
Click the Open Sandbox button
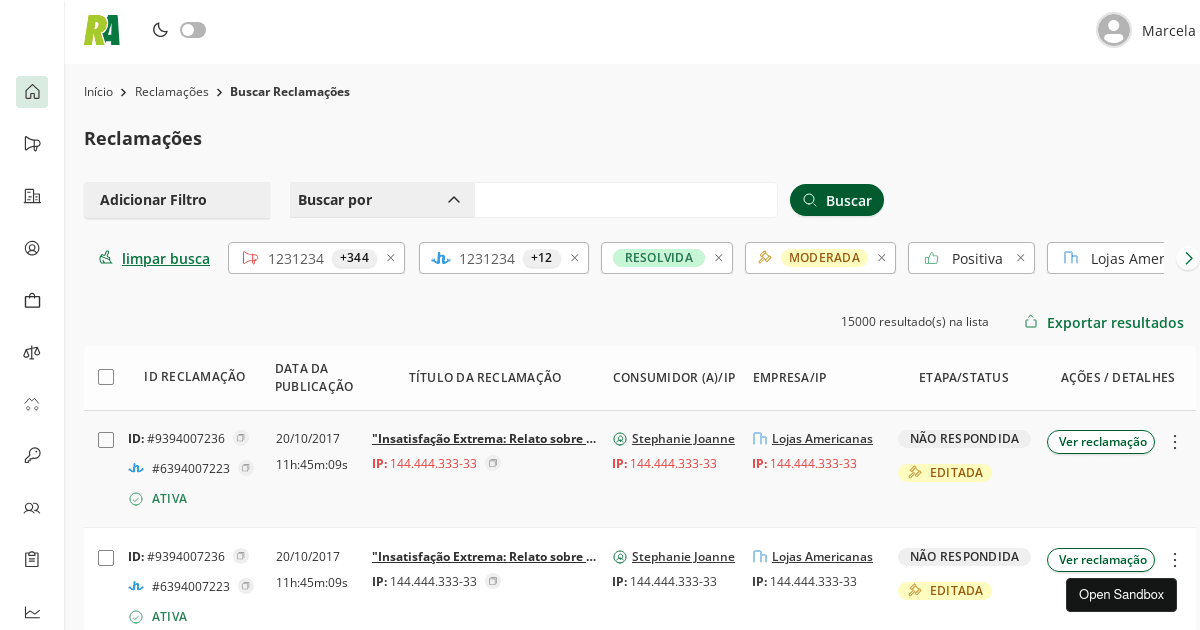tap(1121, 595)
